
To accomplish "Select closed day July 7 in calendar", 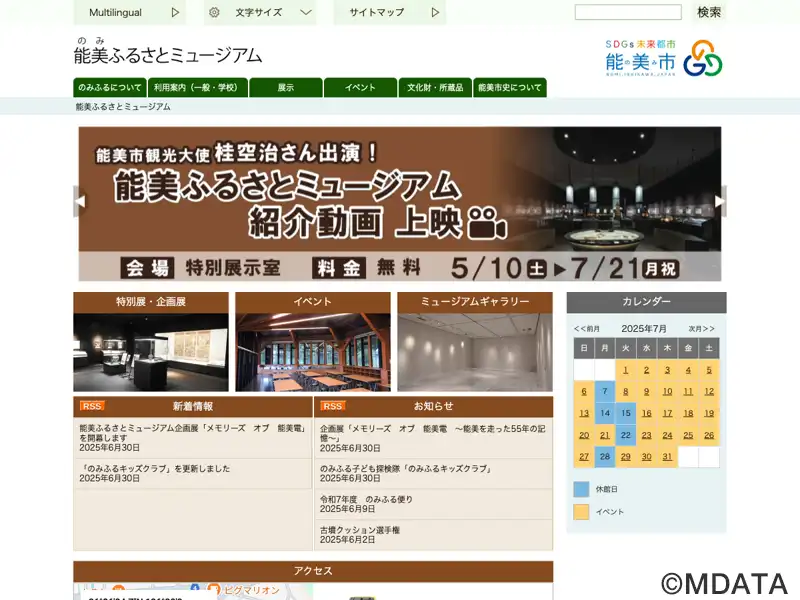I will click(x=605, y=392).
